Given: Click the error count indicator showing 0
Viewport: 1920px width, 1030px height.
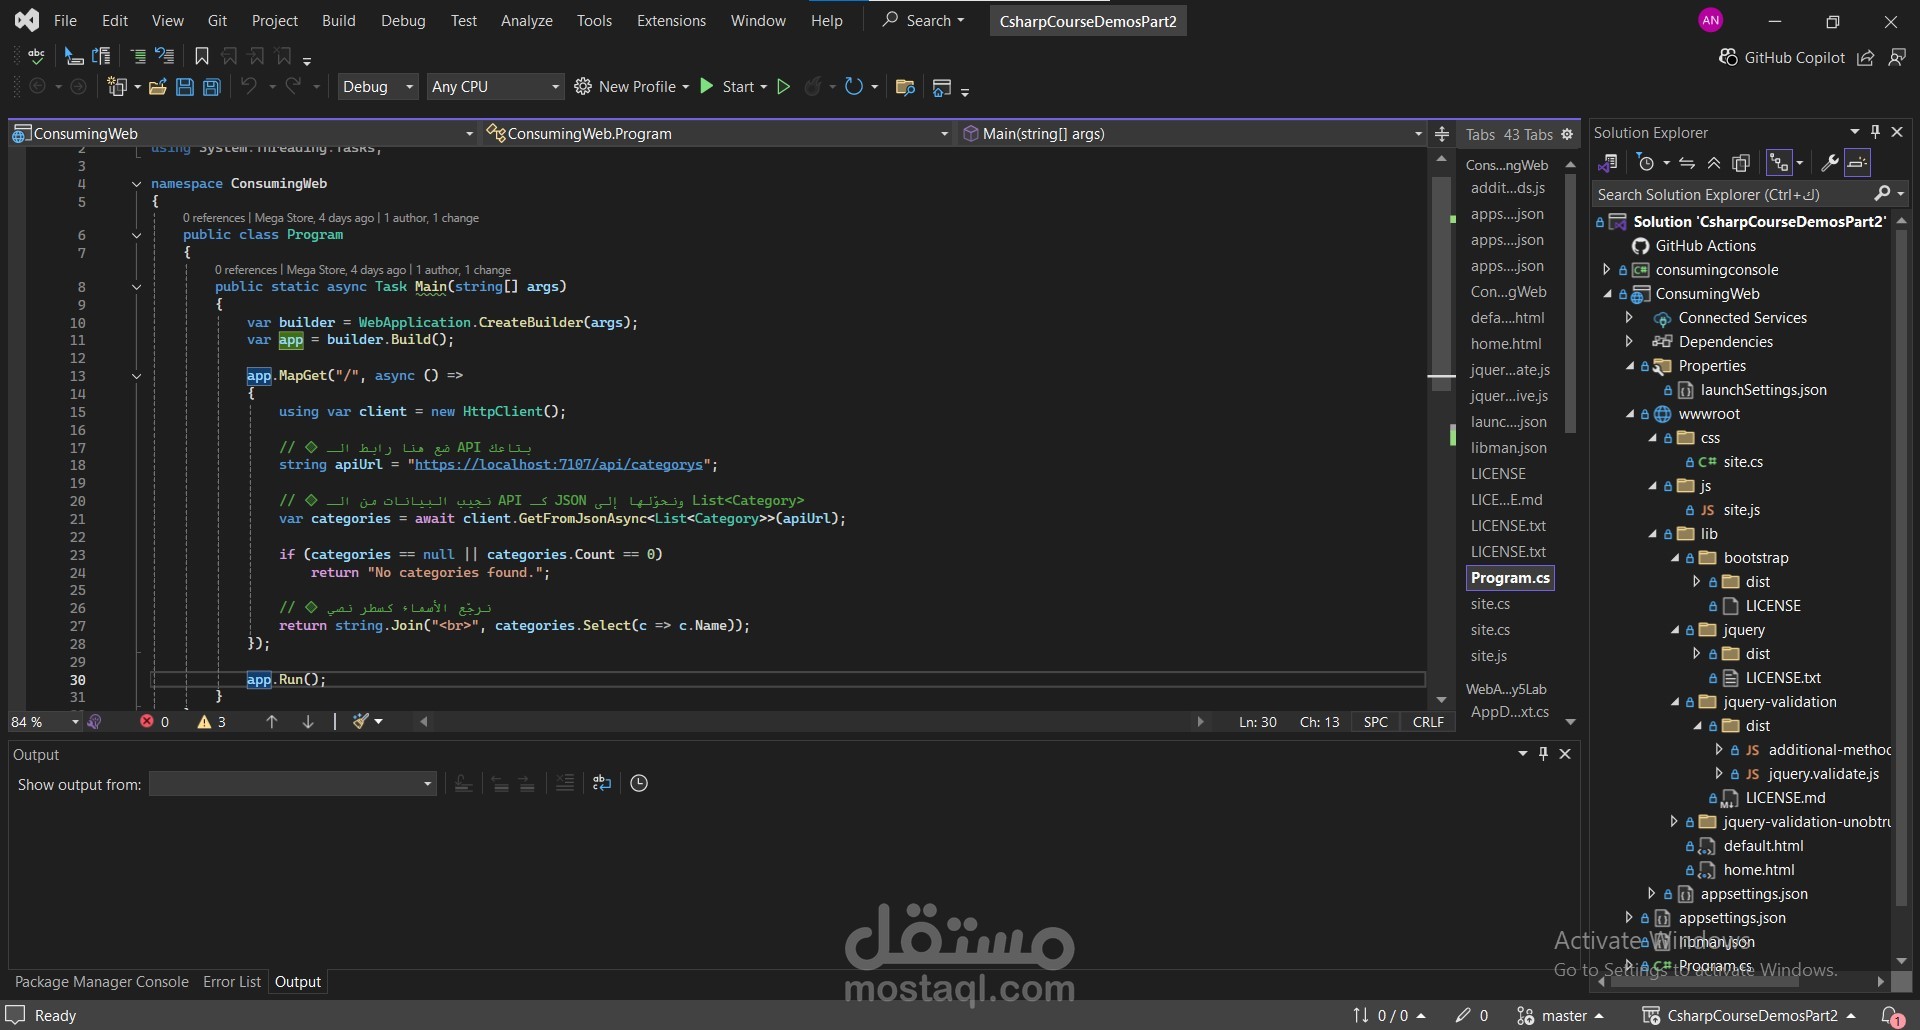Looking at the screenshot, I should (155, 721).
